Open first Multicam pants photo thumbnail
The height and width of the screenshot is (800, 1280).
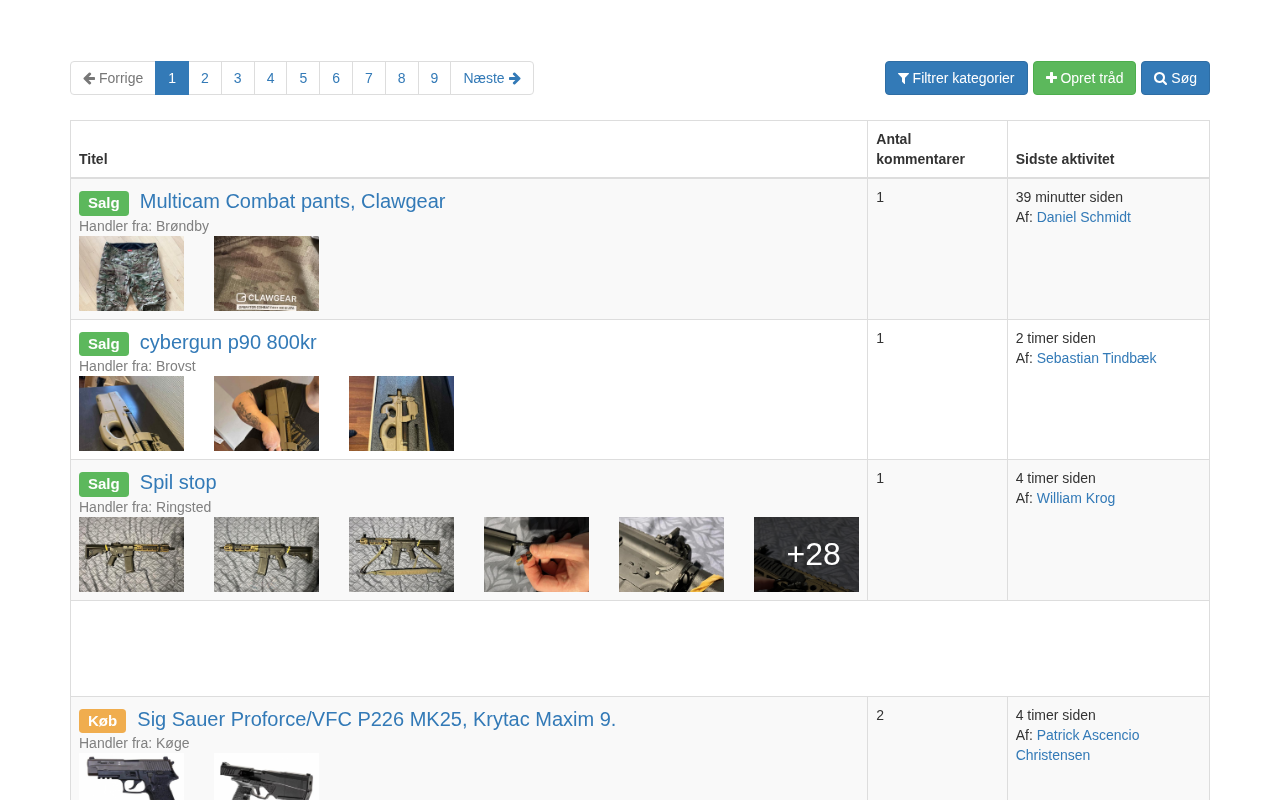131,273
